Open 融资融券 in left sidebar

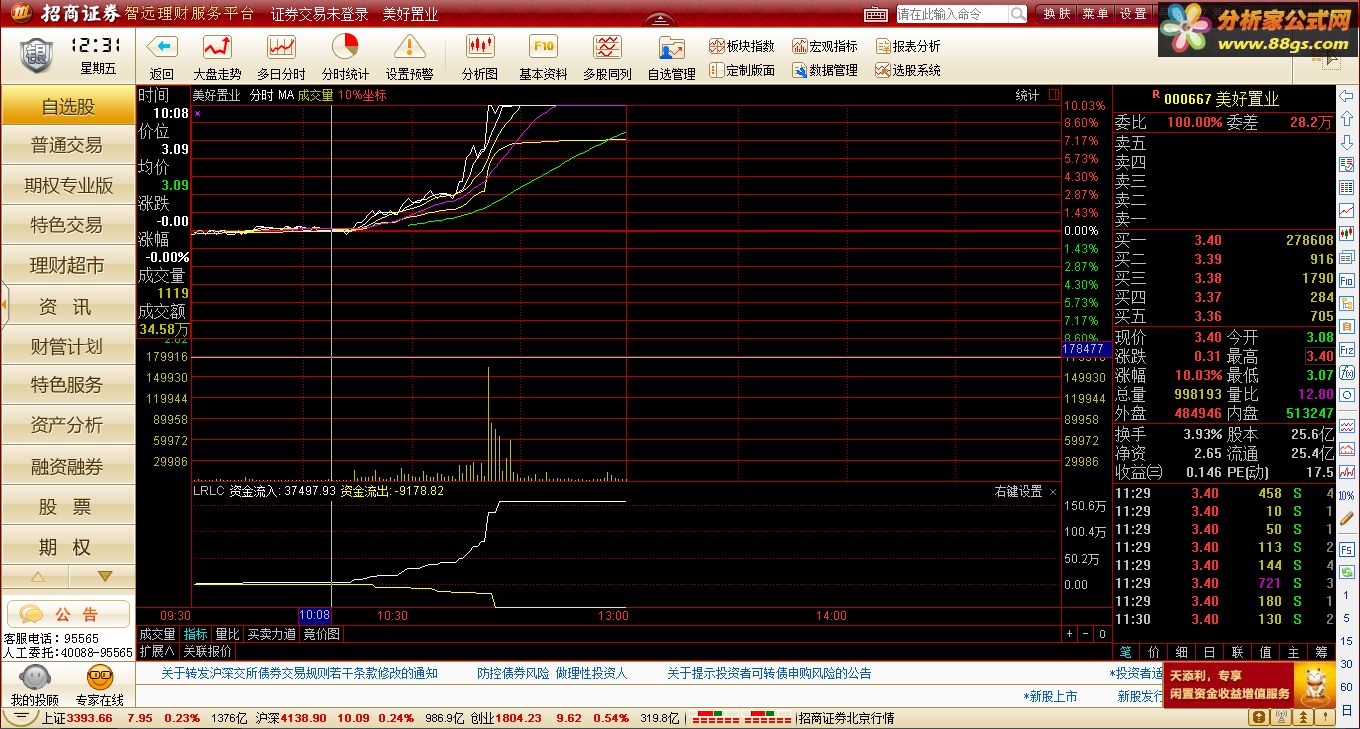tap(68, 466)
